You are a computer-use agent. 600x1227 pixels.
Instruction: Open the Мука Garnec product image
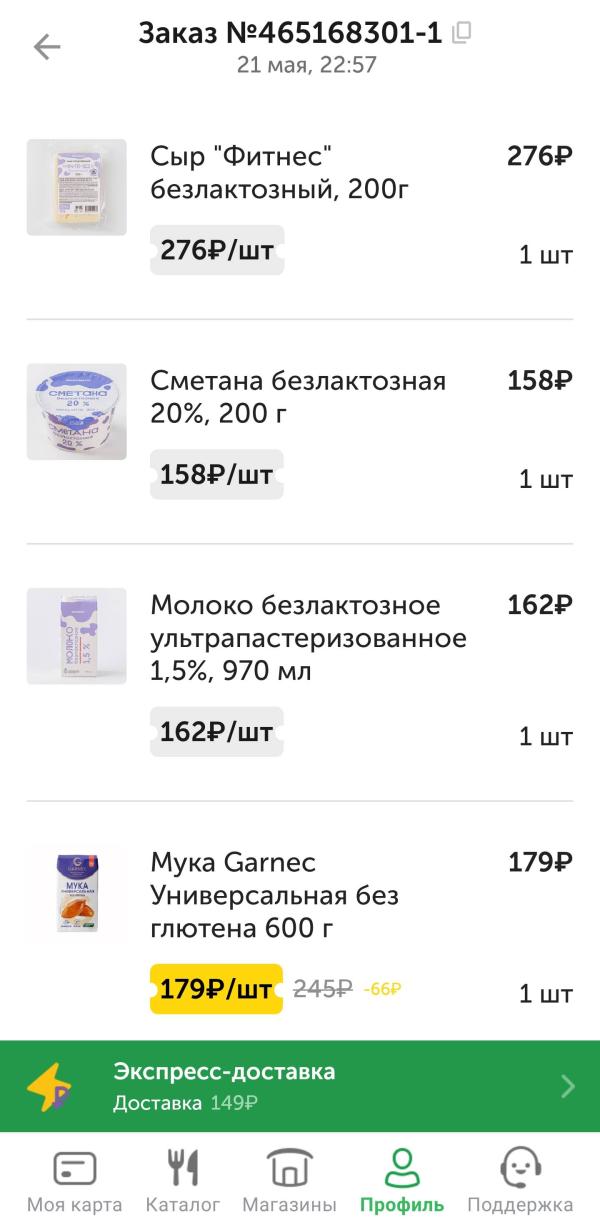pyautogui.click(x=76, y=893)
